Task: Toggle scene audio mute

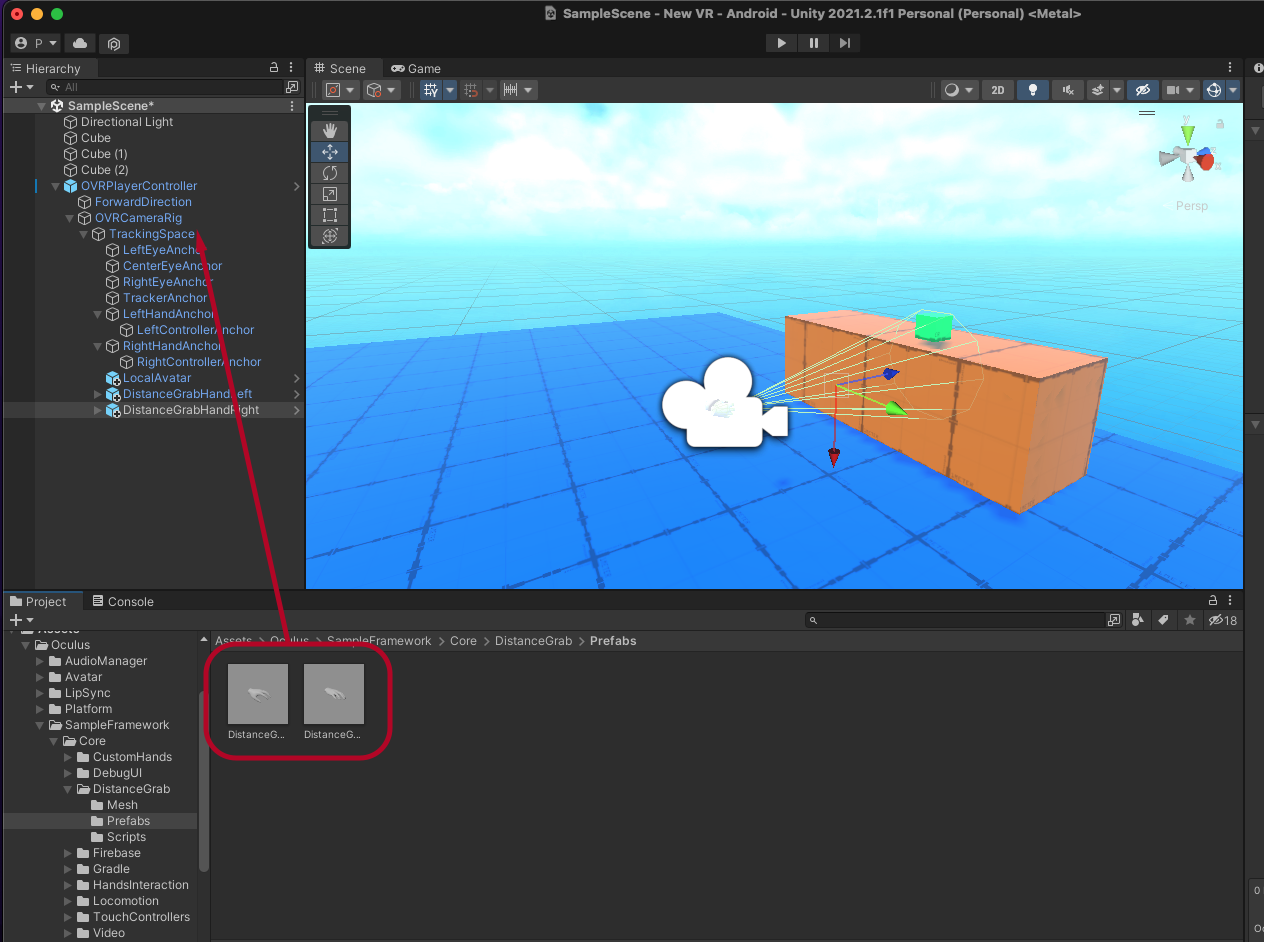Action: click(1068, 90)
